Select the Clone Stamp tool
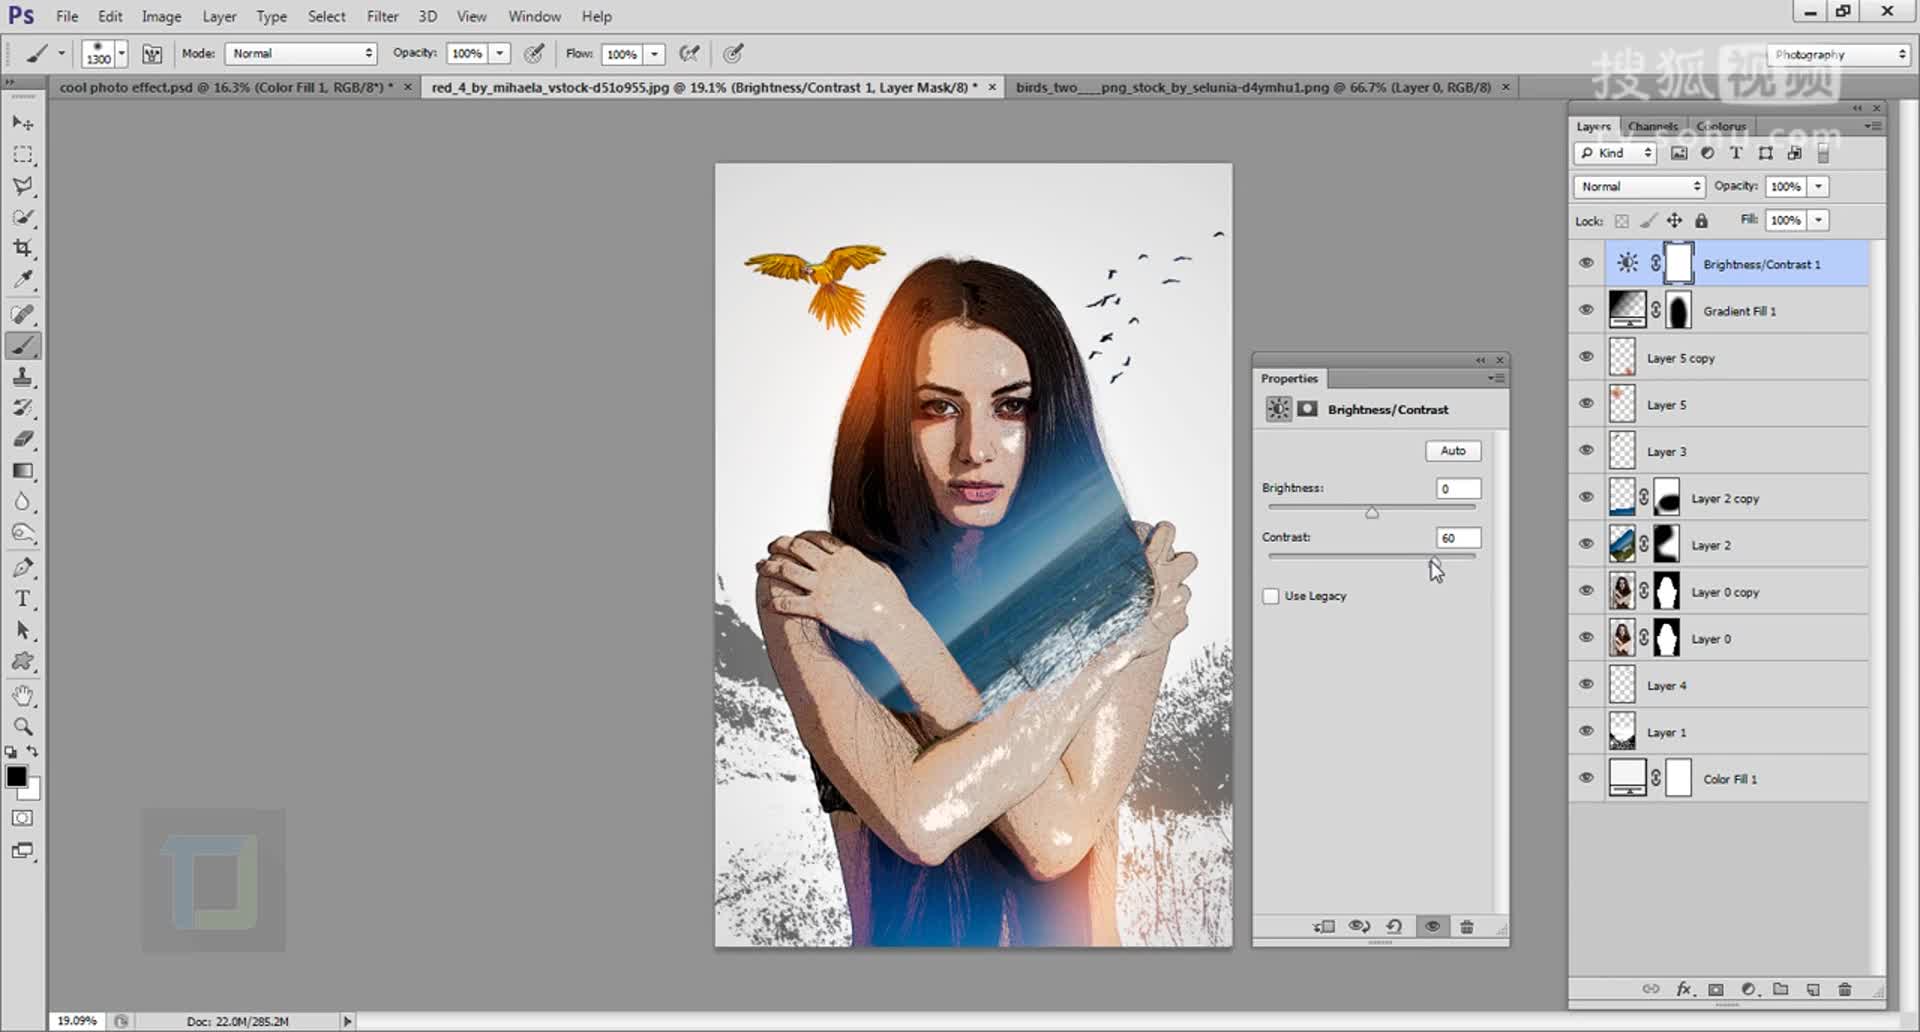Viewport: 1920px width, 1032px height. [x=22, y=377]
